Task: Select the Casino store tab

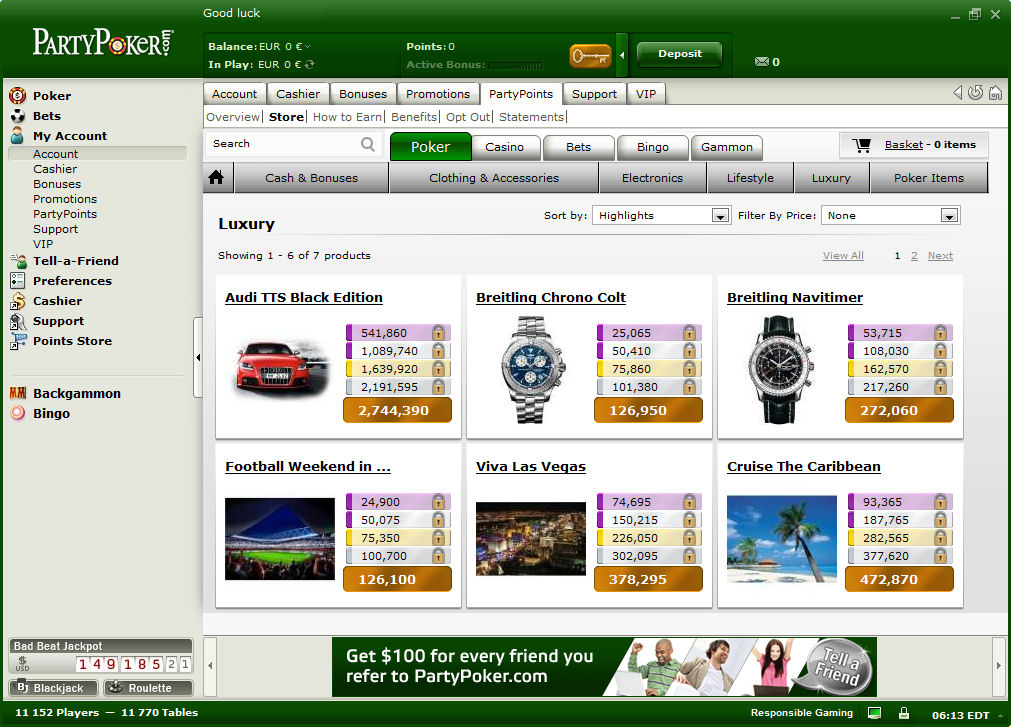Action: point(504,147)
